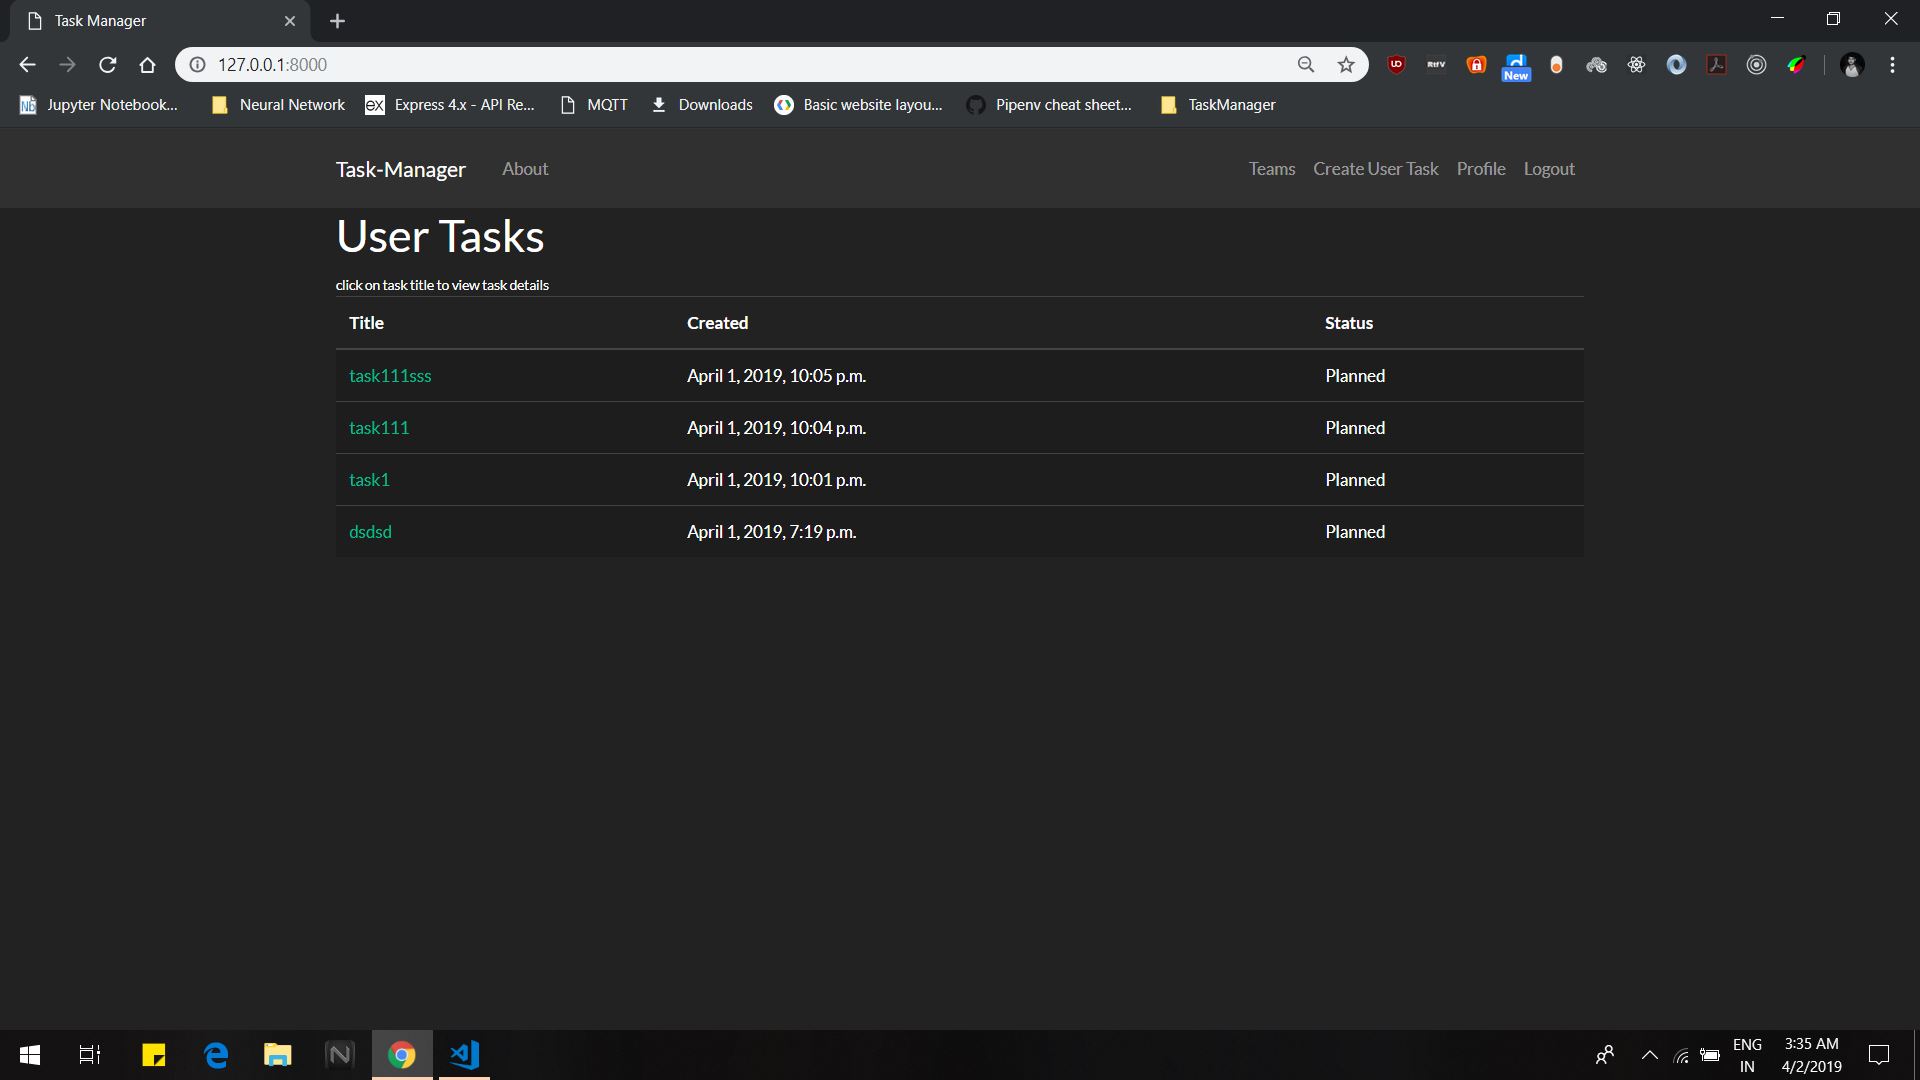Viewport: 1920px width, 1080px height.
Task: Logout of the Task-Manager app
Action: 1548,168
